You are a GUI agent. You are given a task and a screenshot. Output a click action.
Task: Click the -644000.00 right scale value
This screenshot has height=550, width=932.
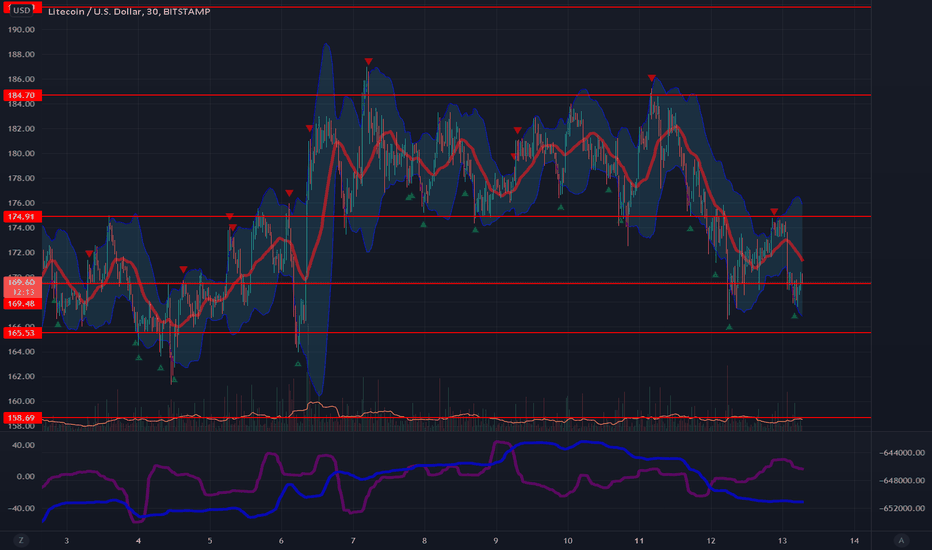tap(902, 452)
